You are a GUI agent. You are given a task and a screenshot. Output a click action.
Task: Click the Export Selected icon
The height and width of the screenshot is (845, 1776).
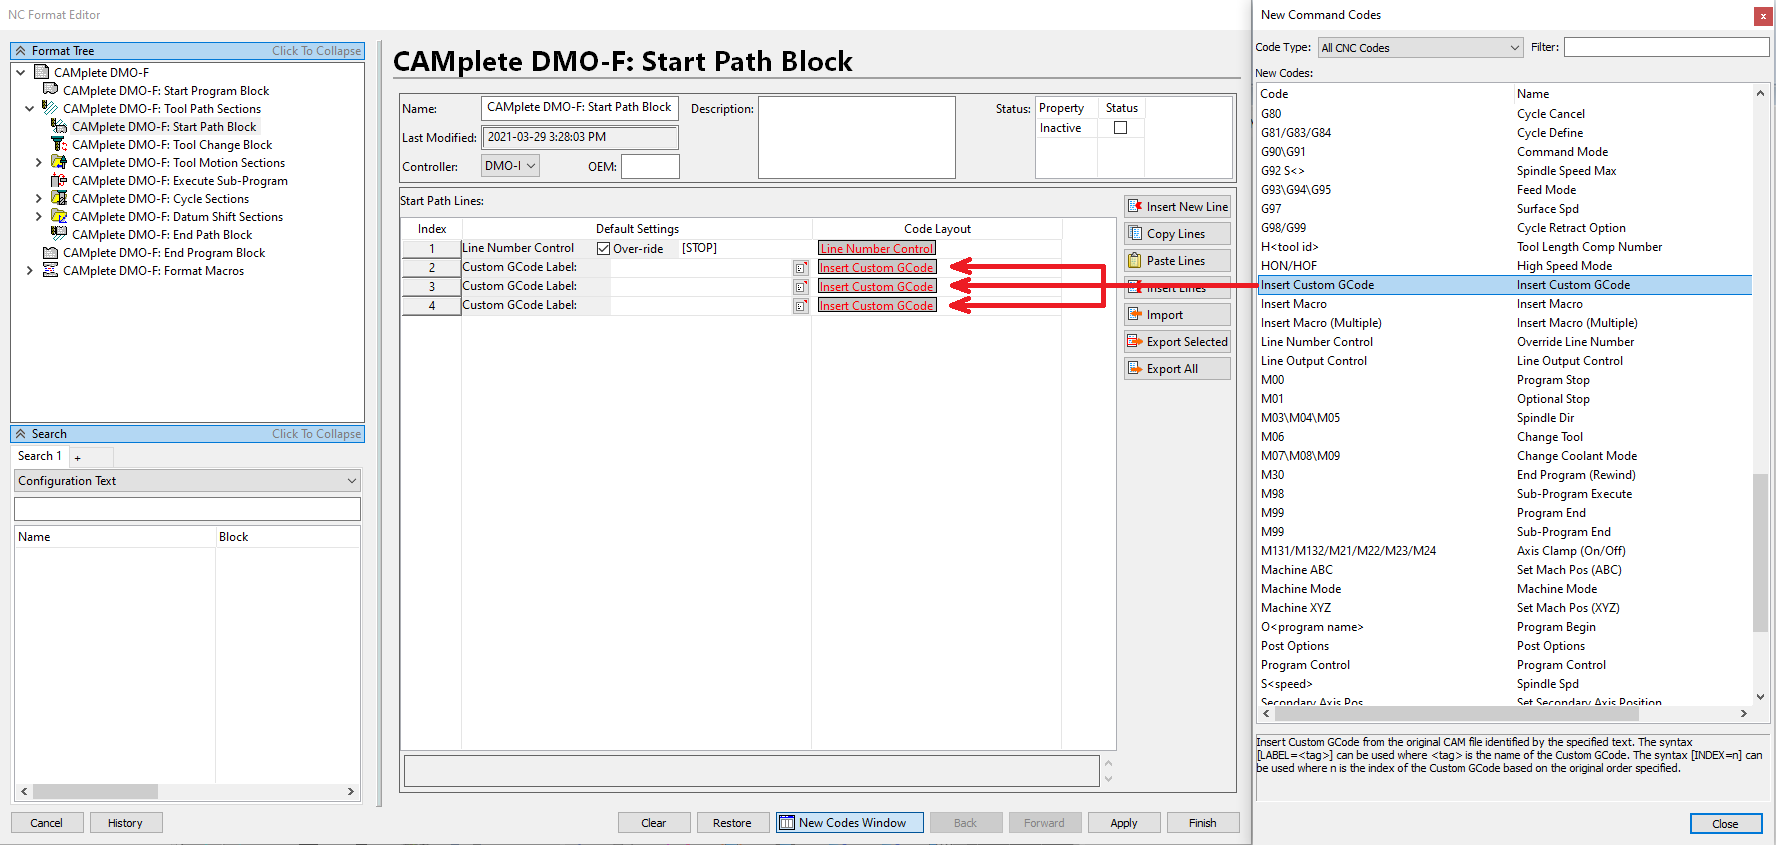[x=1135, y=341]
